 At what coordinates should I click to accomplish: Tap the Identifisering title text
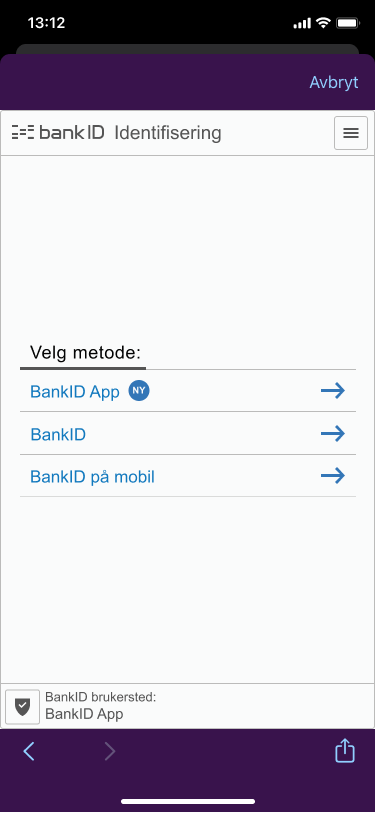point(168,133)
